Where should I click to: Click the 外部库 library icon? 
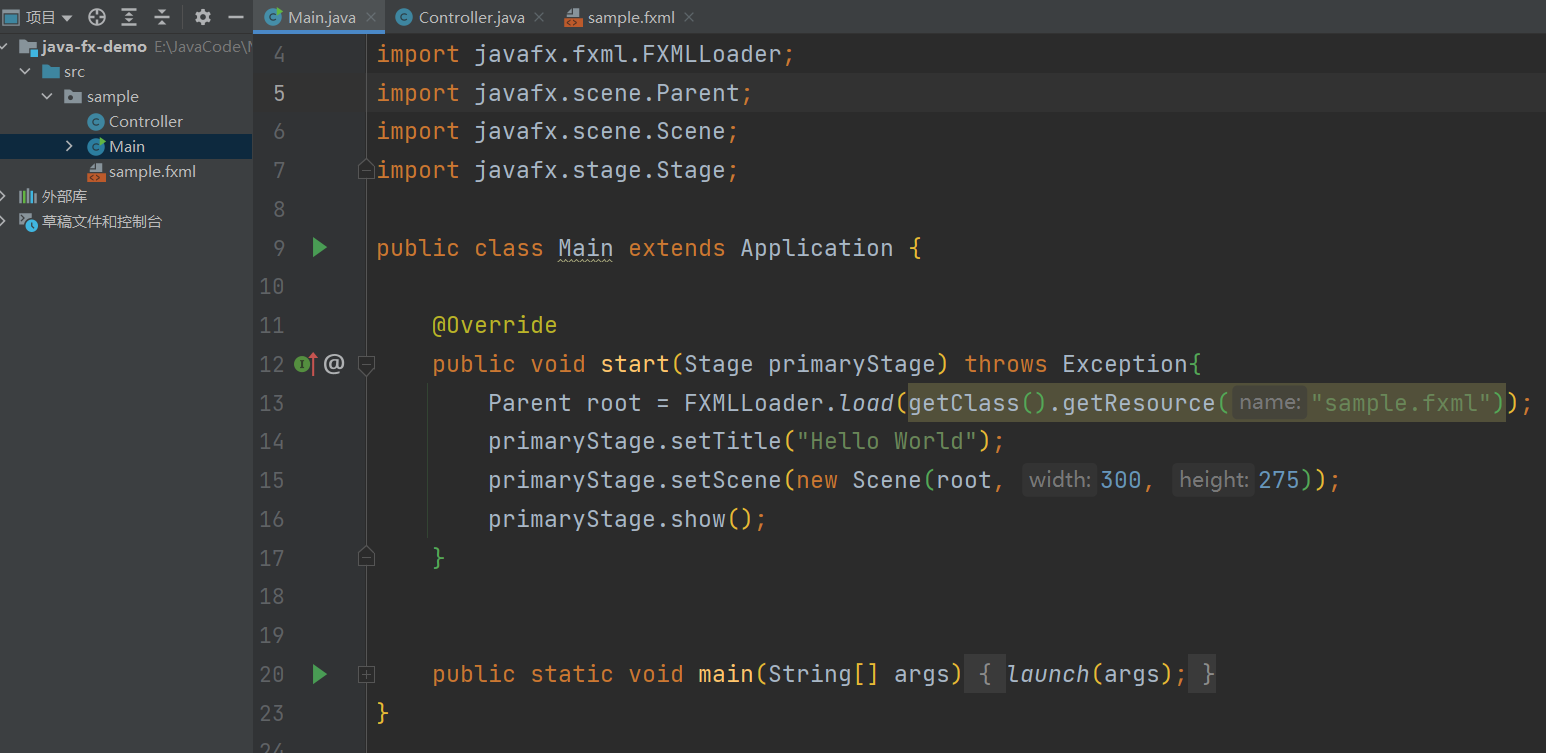(x=28, y=196)
